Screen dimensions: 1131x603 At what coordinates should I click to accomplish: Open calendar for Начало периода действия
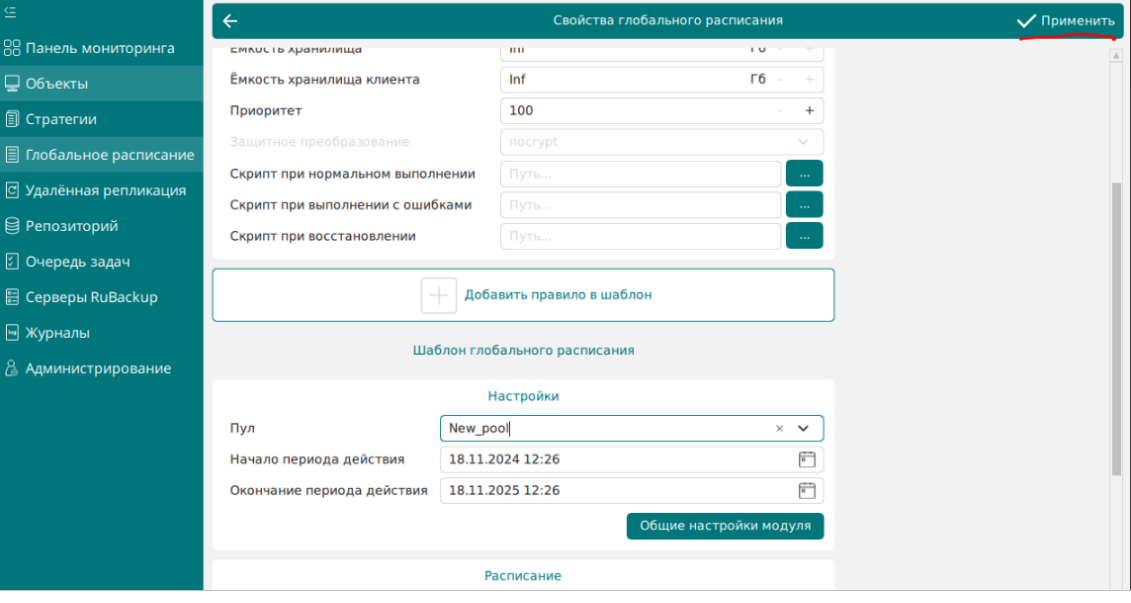point(806,459)
